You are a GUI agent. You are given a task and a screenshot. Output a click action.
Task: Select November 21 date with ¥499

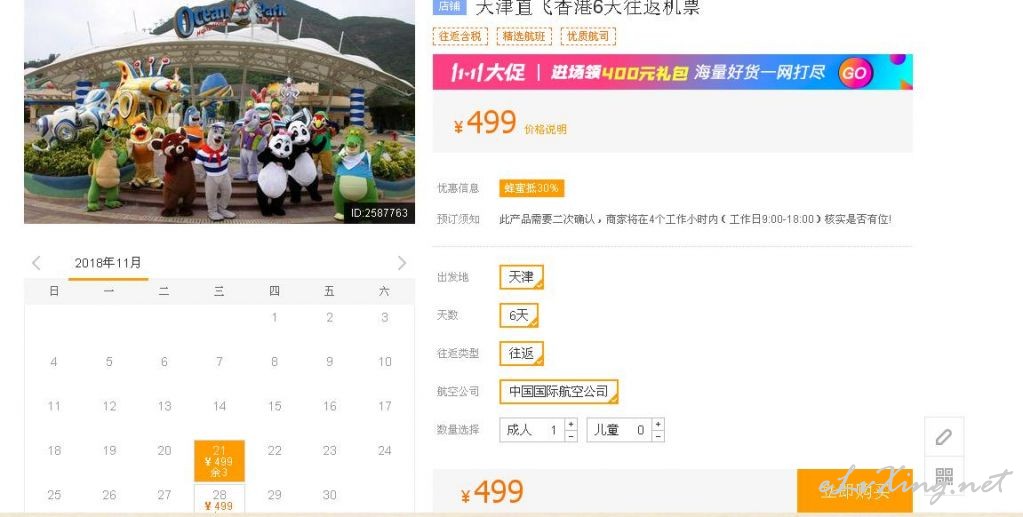pos(219,461)
